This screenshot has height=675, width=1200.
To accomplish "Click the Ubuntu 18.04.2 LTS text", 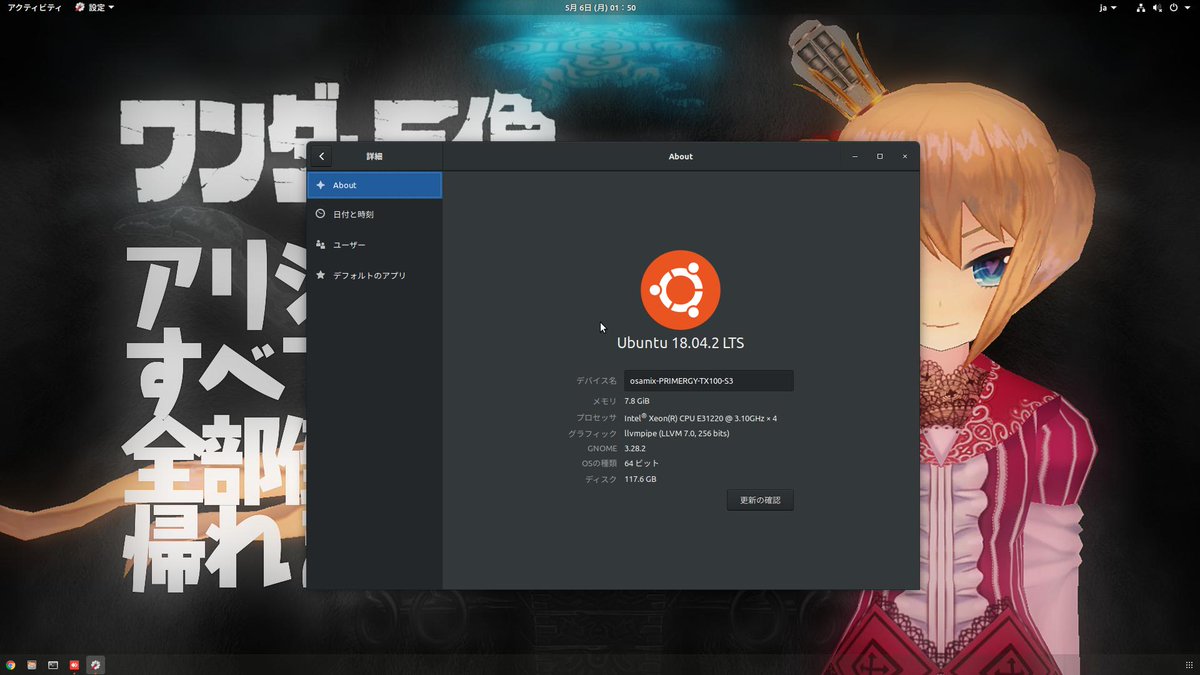I will click(x=680, y=343).
